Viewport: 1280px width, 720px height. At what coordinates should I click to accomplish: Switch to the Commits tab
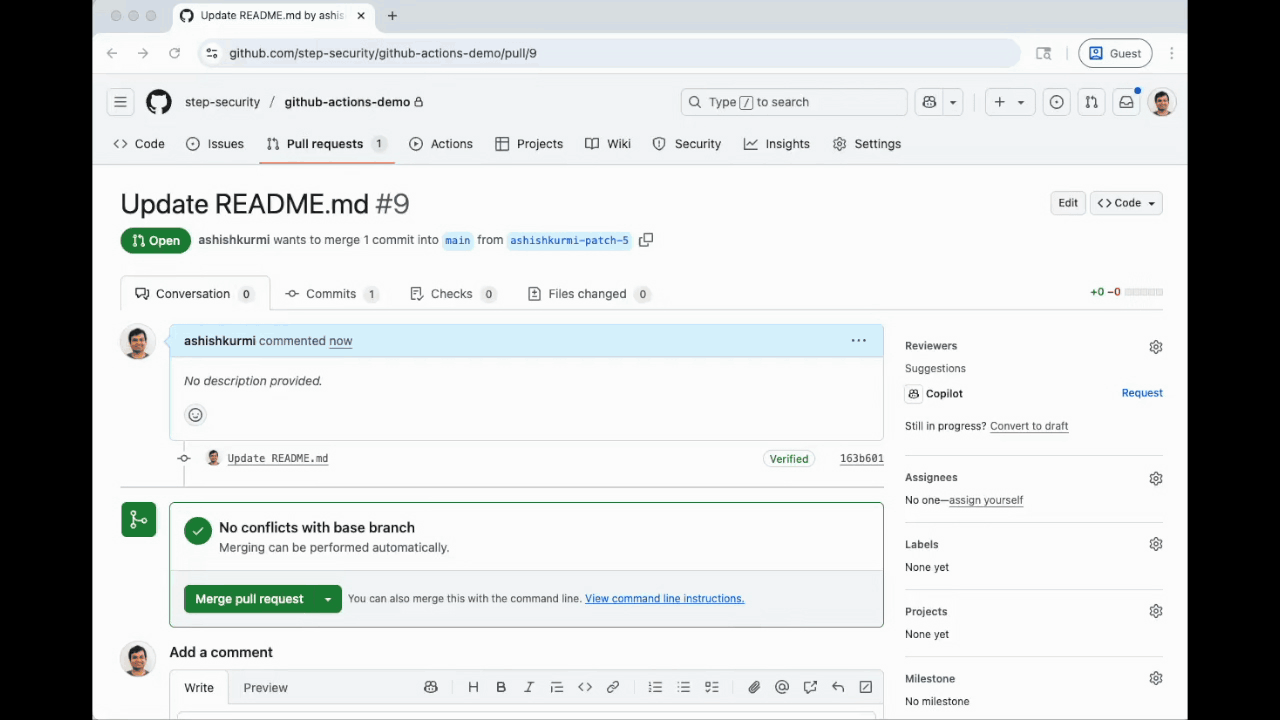click(x=331, y=294)
